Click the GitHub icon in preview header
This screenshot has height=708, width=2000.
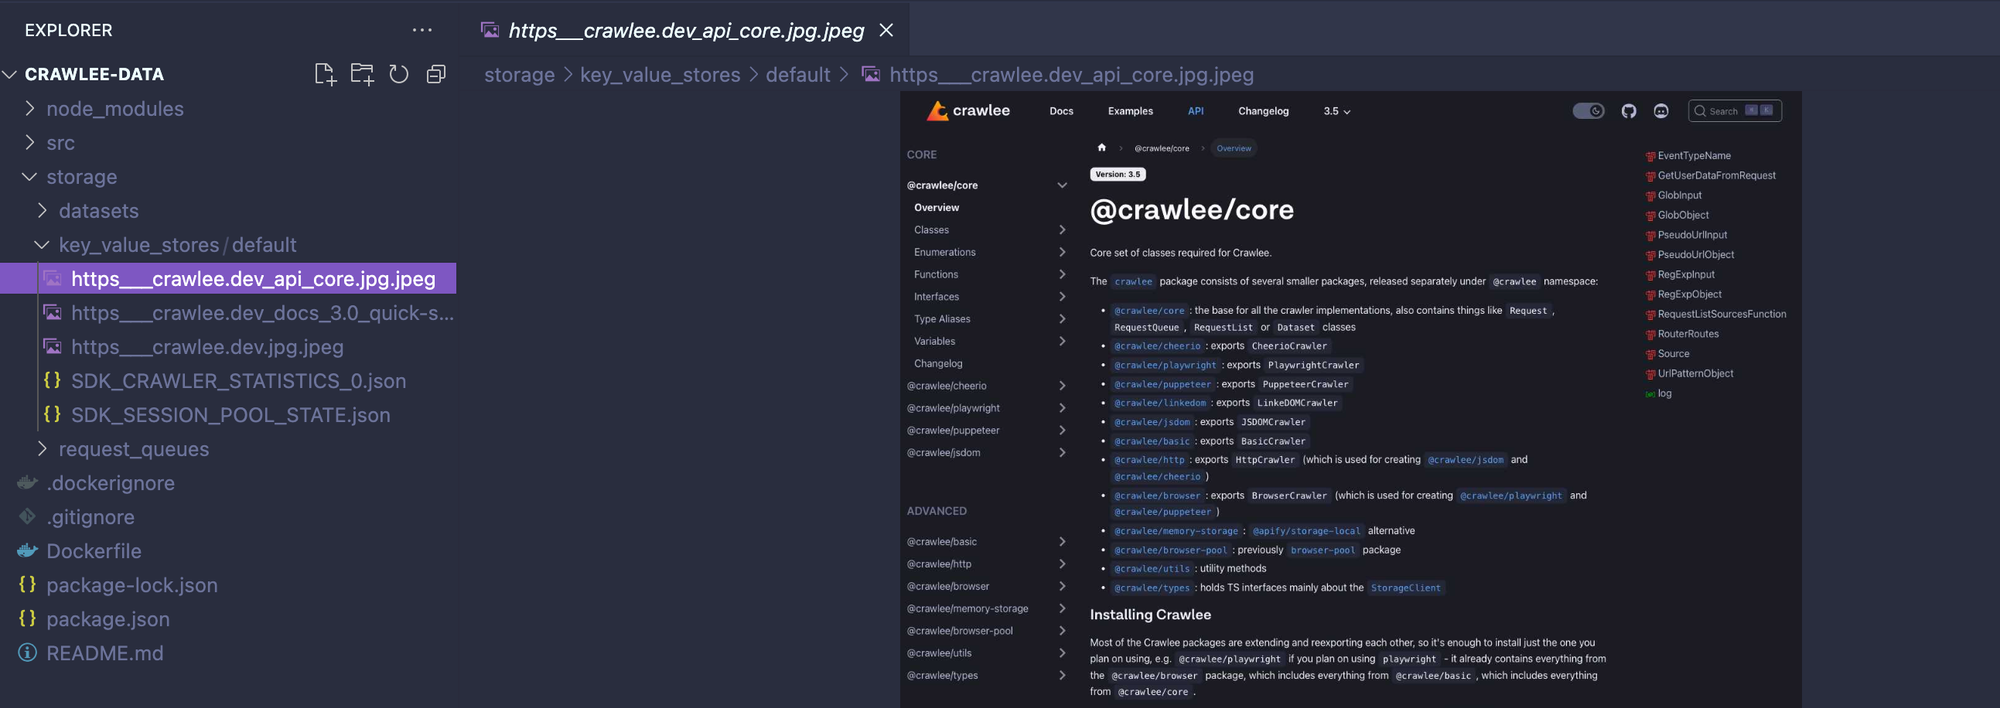tap(1629, 111)
